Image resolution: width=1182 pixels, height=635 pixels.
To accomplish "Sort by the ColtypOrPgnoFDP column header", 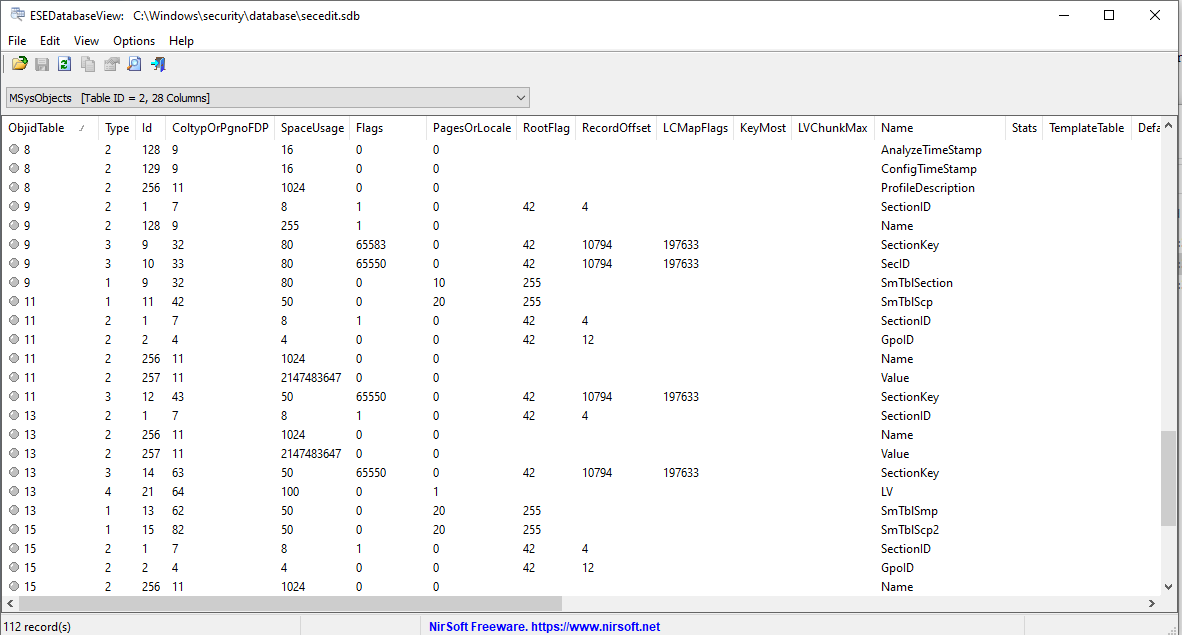I will pos(220,128).
